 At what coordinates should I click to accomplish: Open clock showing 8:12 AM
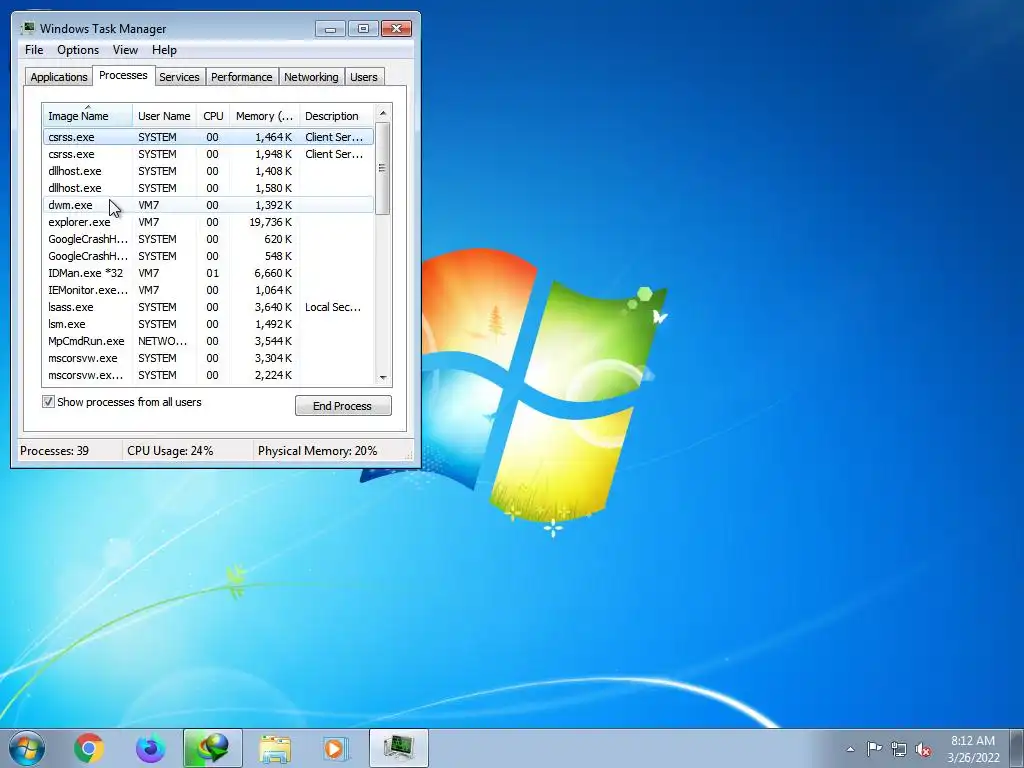[973, 748]
